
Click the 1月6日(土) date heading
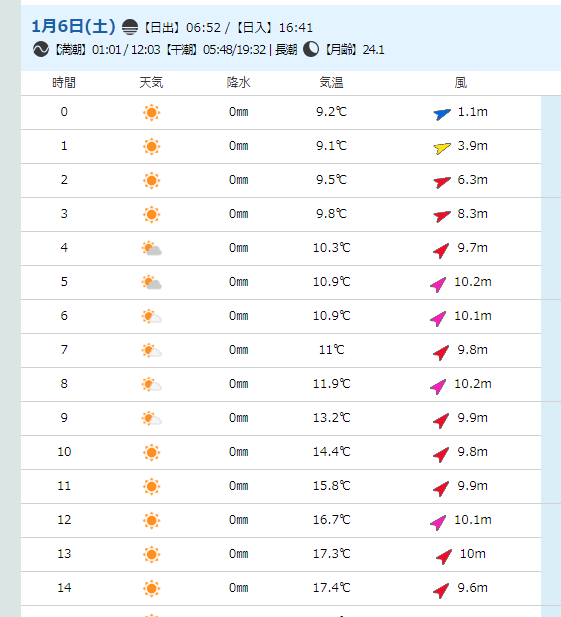click(x=74, y=26)
